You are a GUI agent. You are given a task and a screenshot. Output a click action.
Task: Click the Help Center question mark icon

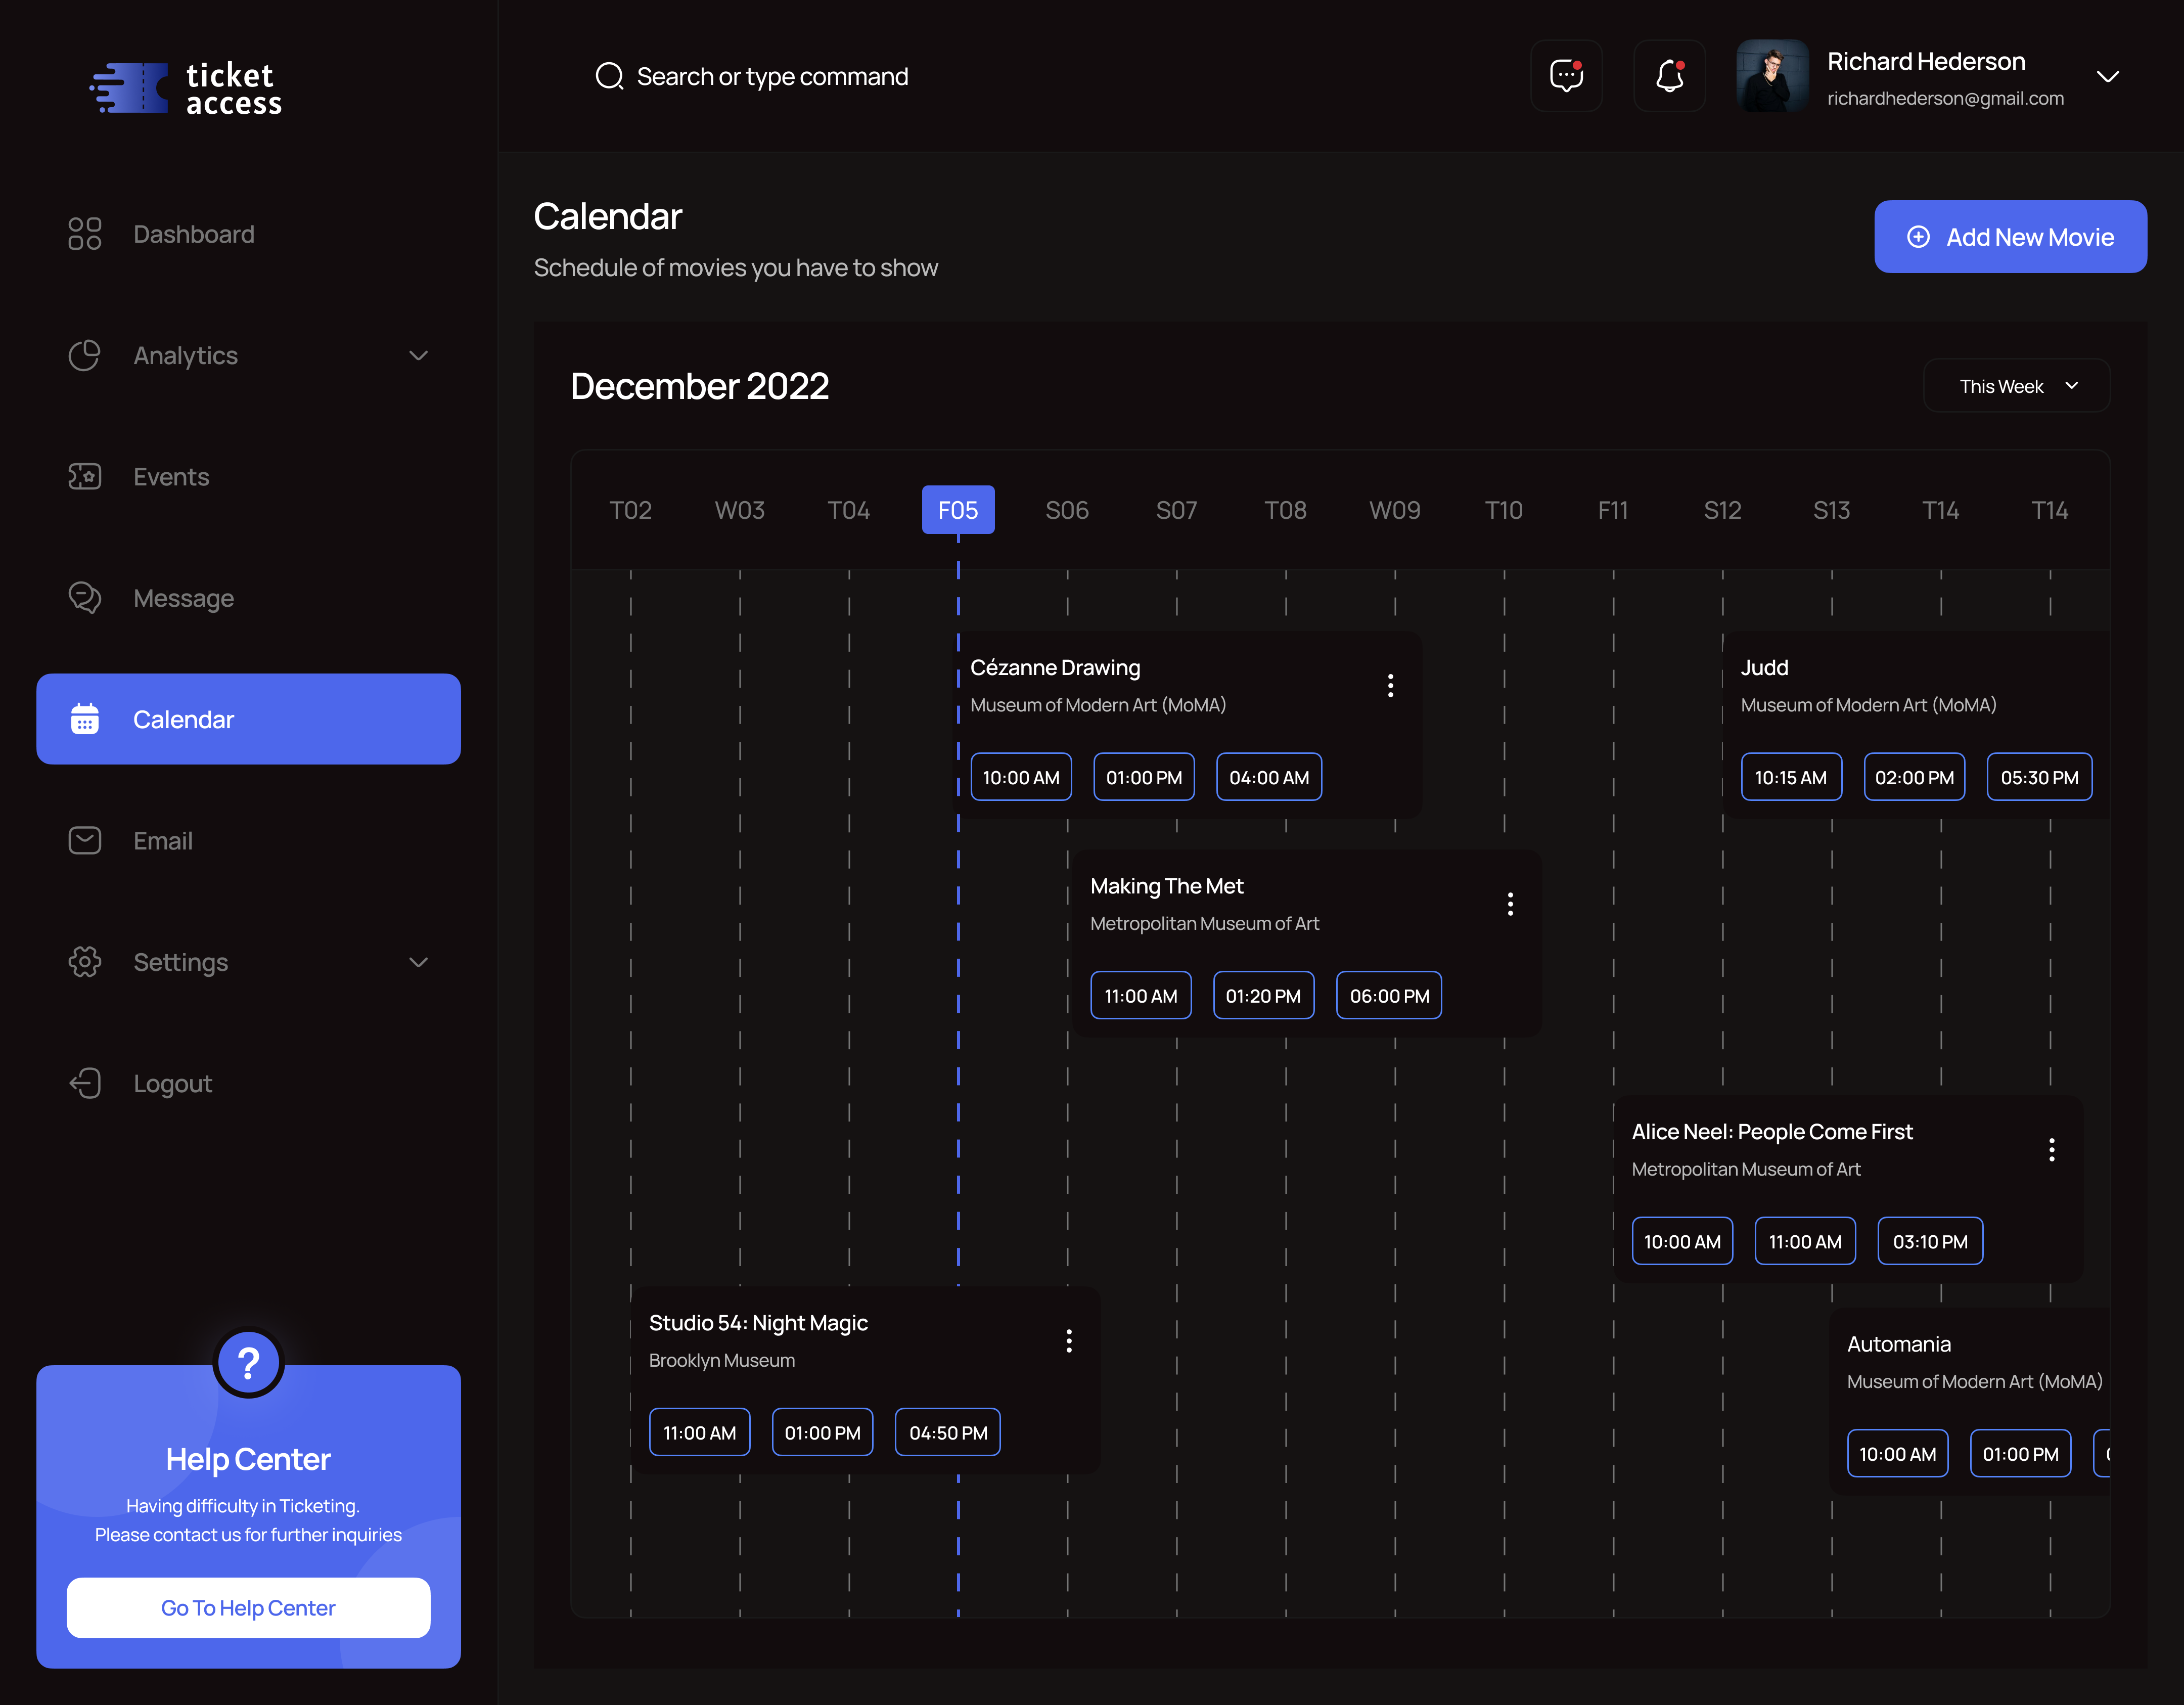click(x=249, y=1363)
